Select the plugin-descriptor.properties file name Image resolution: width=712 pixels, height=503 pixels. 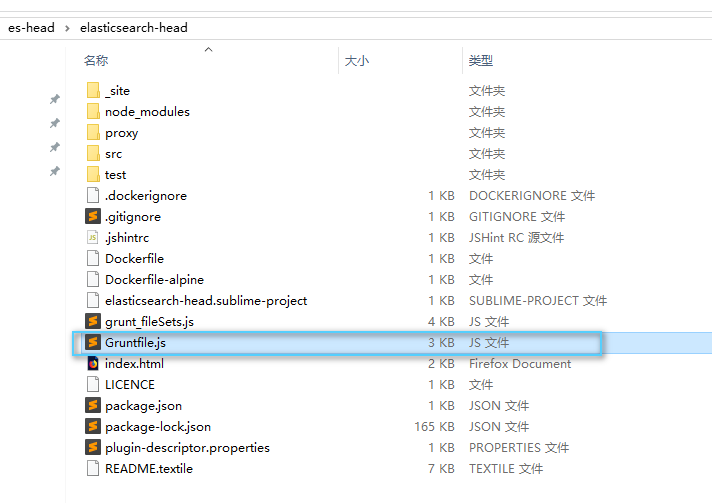[188, 447]
